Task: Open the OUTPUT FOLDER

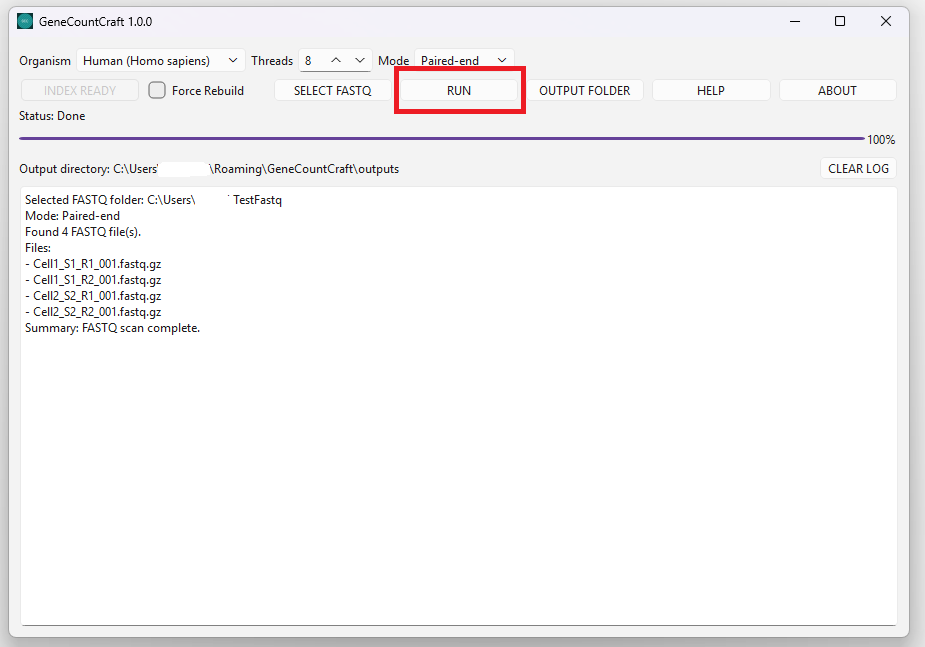Action: point(585,90)
